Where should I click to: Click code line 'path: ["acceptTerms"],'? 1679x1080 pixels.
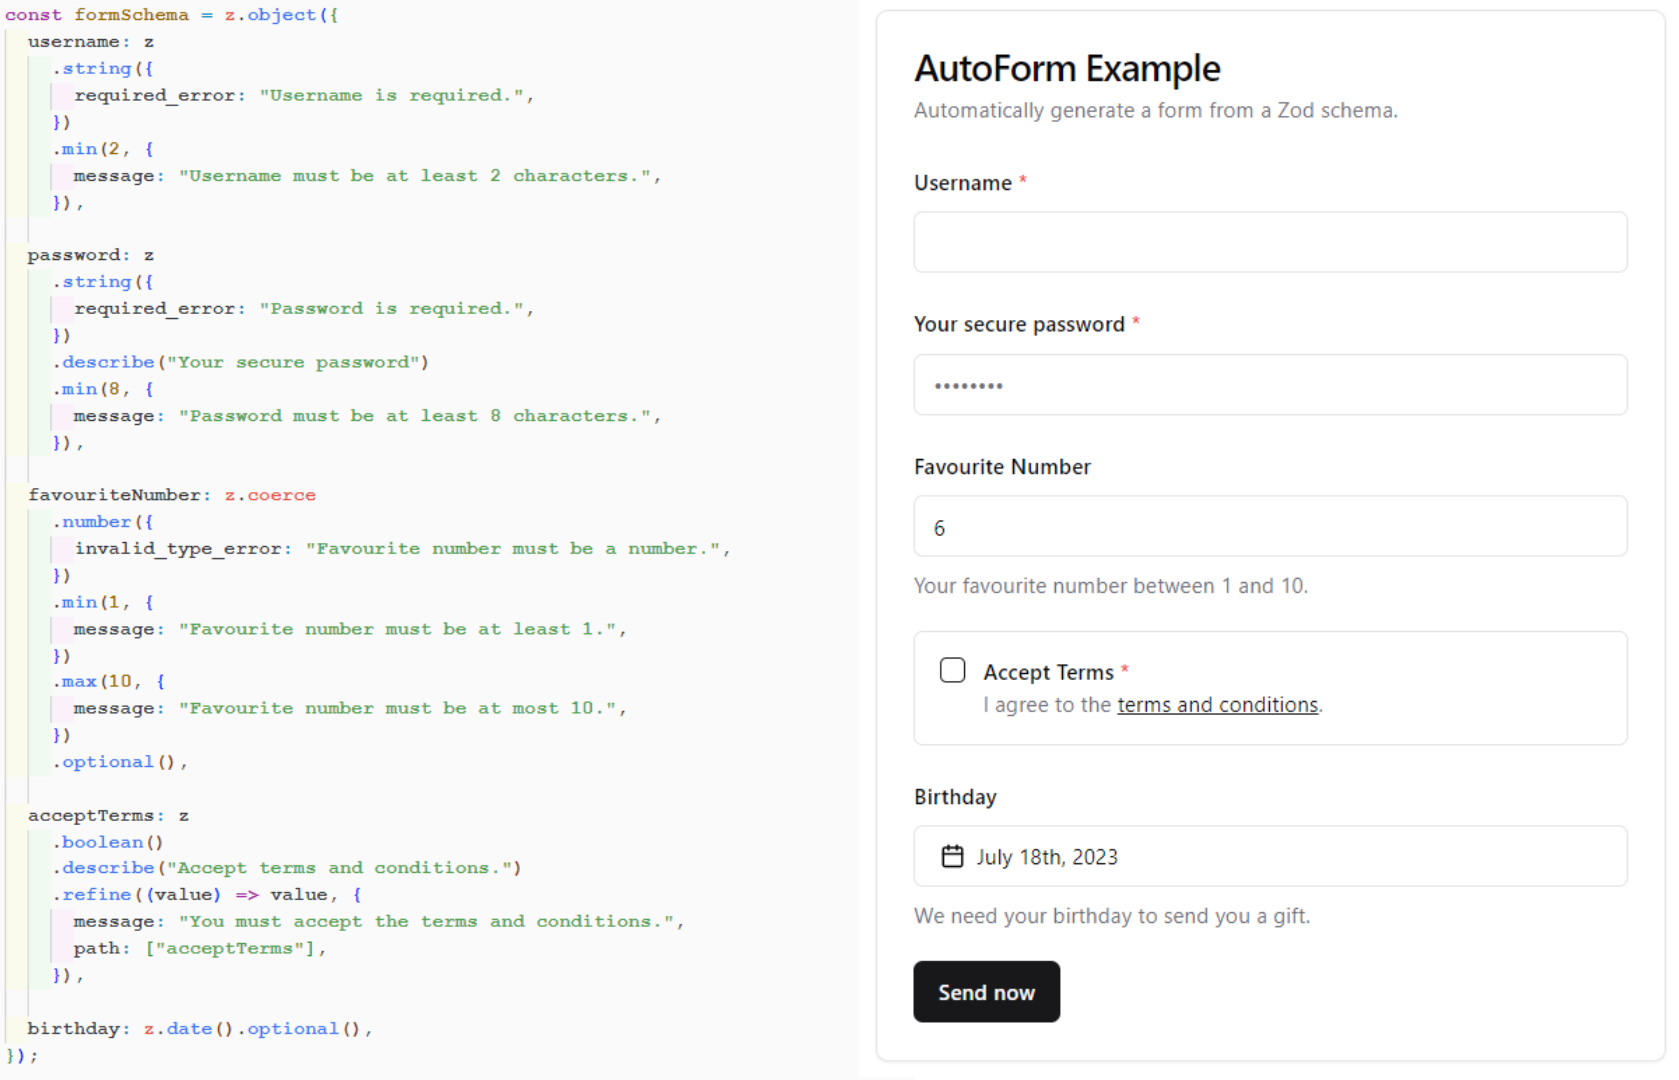(200, 949)
